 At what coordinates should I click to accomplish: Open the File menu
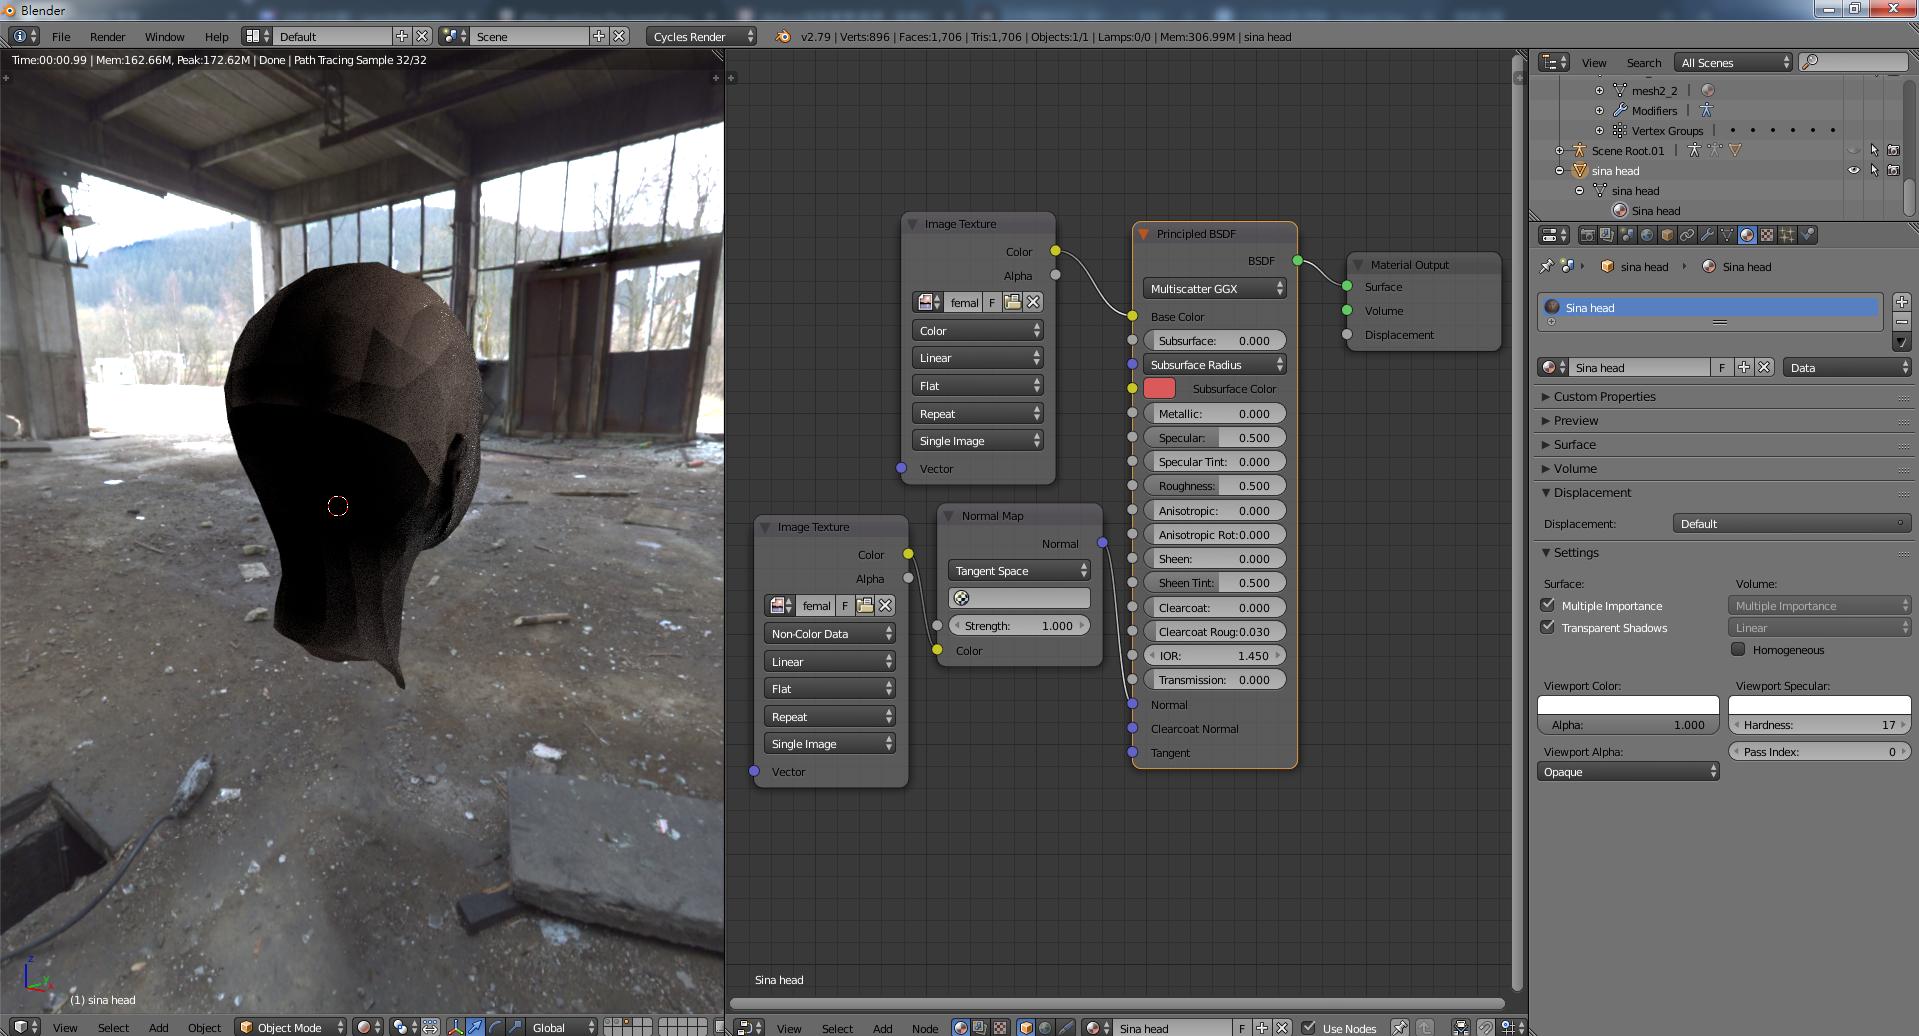pos(61,36)
